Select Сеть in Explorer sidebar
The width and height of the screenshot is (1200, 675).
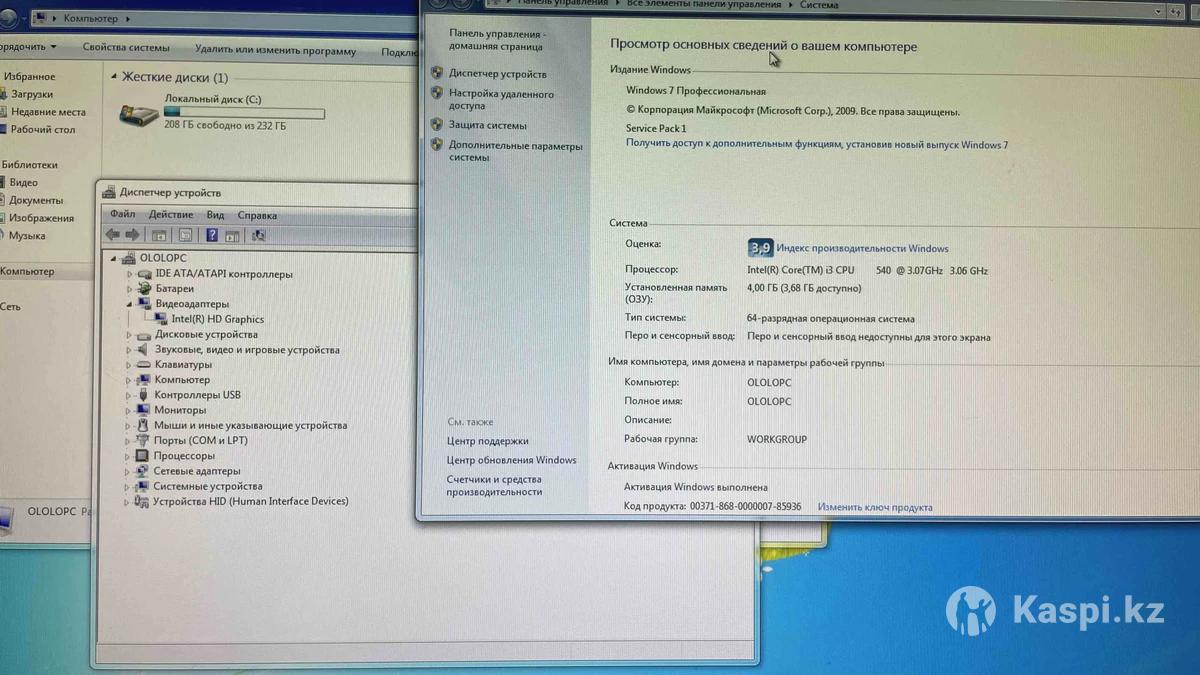pyautogui.click(x=10, y=307)
